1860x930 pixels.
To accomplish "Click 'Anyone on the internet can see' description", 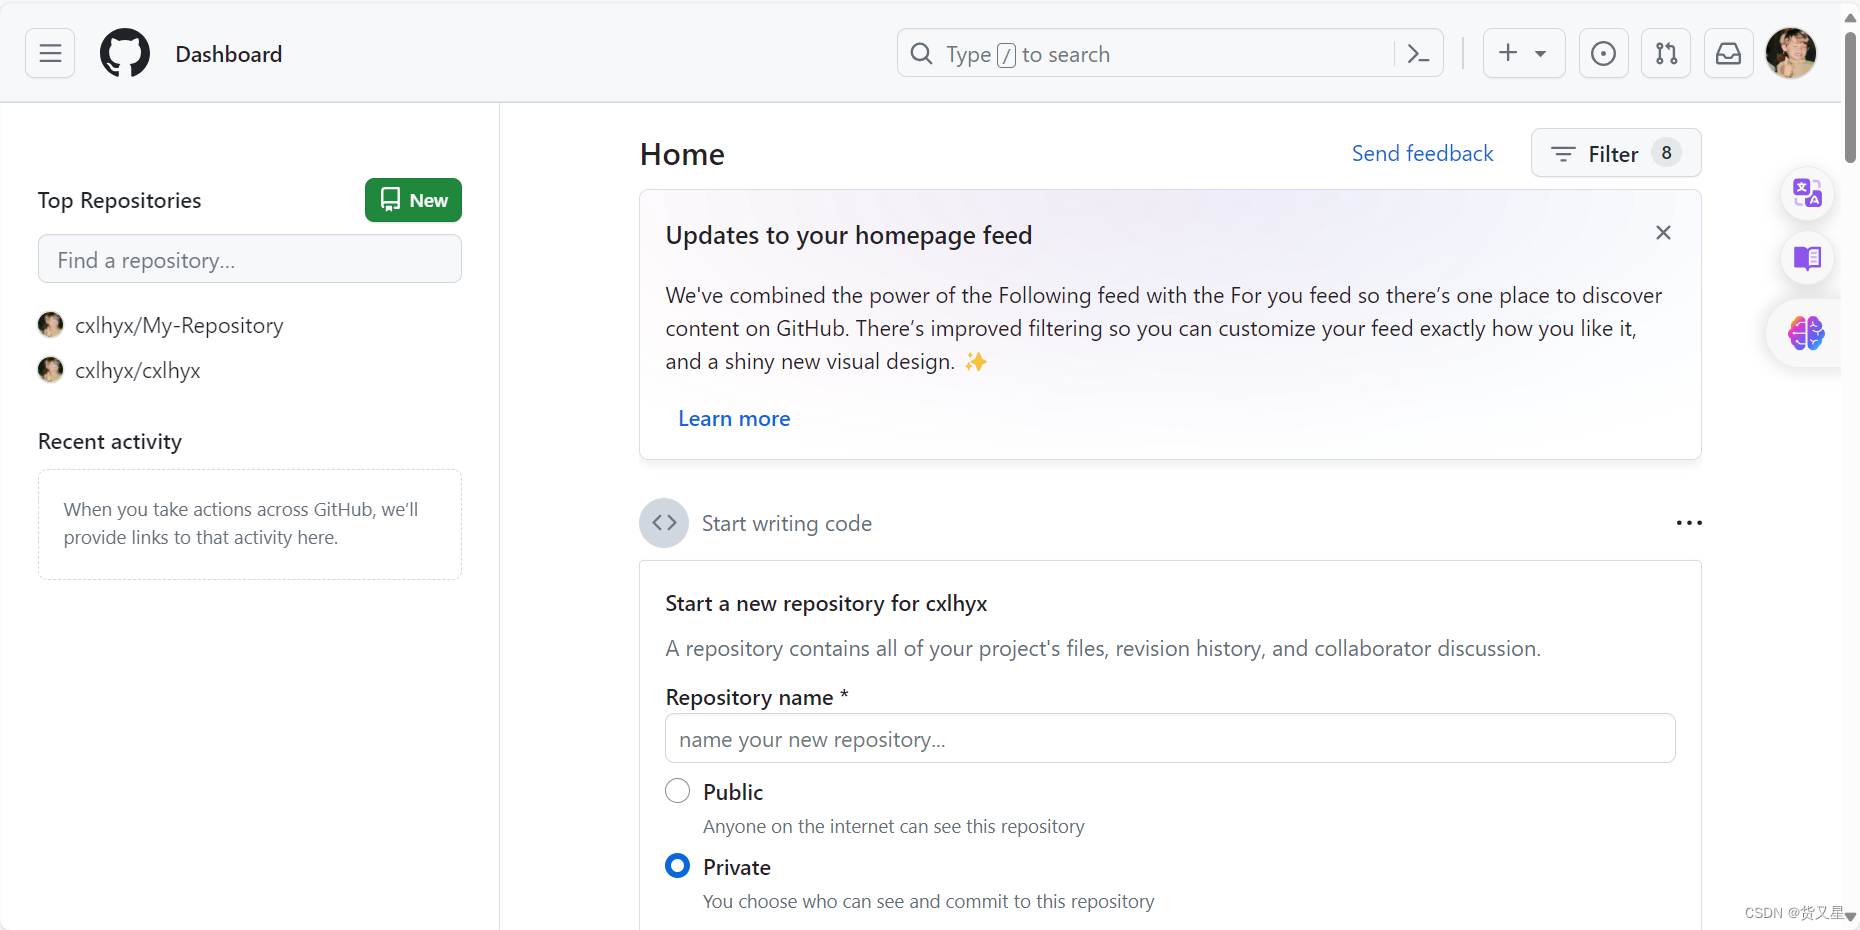I will pyautogui.click(x=893, y=826).
